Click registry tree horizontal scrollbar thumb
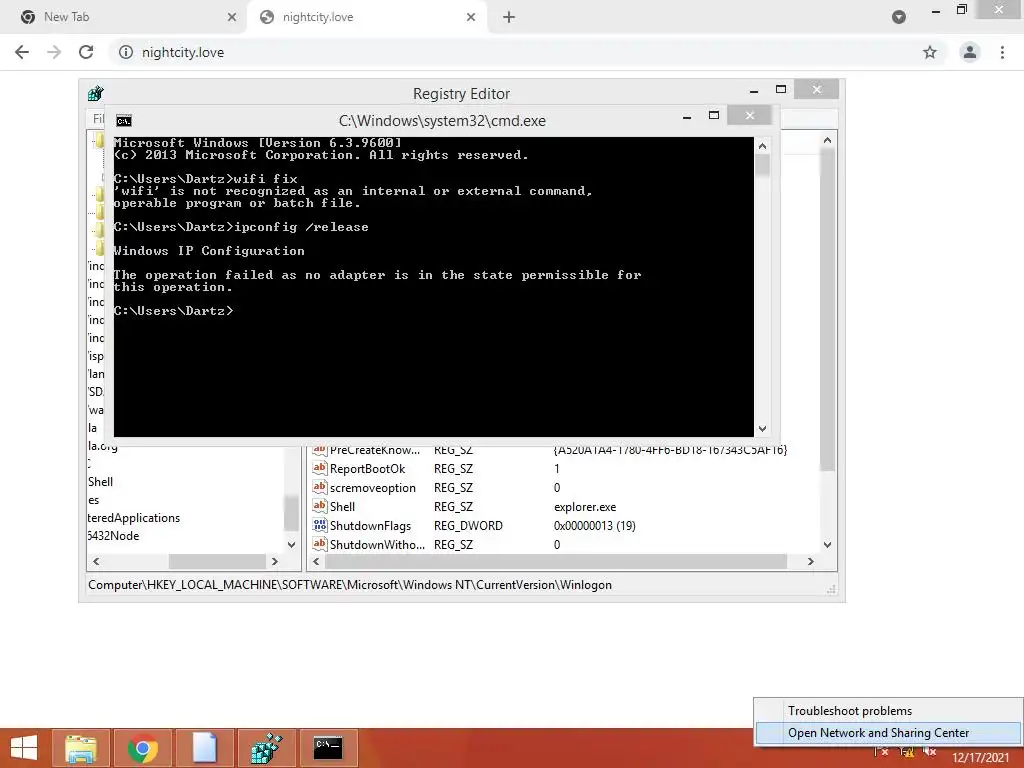 [217, 562]
